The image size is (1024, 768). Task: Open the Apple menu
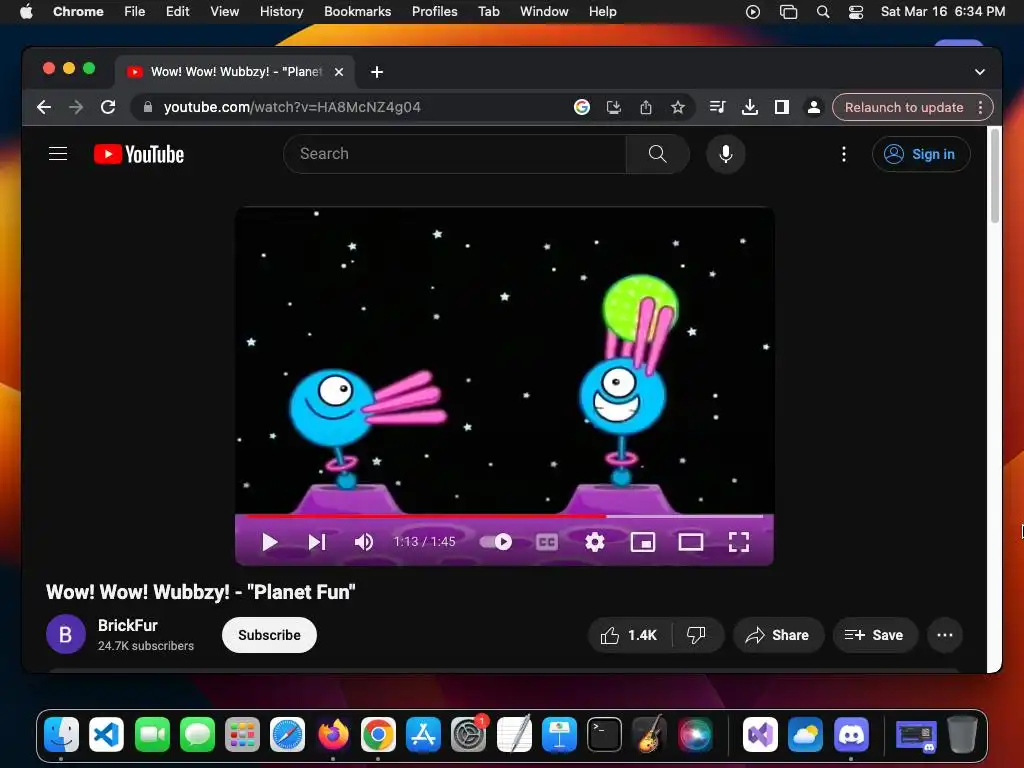pos(26,11)
